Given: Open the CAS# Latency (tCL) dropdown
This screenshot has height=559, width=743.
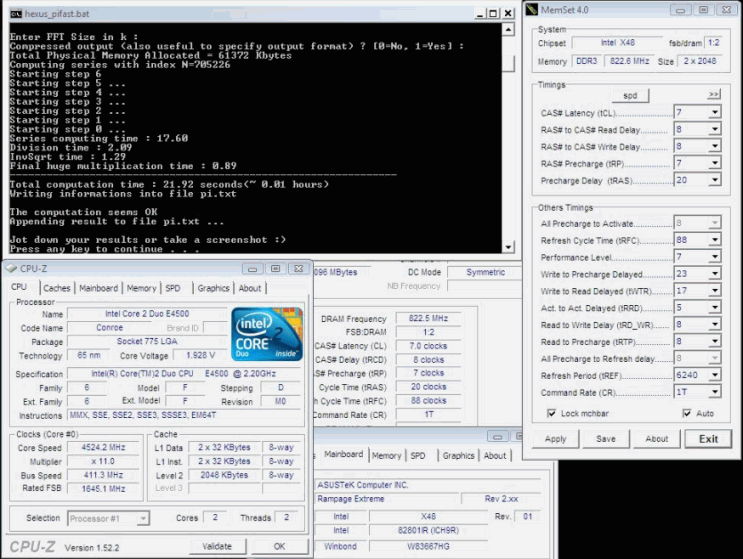Looking at the screenshot, I should (715, 112).
